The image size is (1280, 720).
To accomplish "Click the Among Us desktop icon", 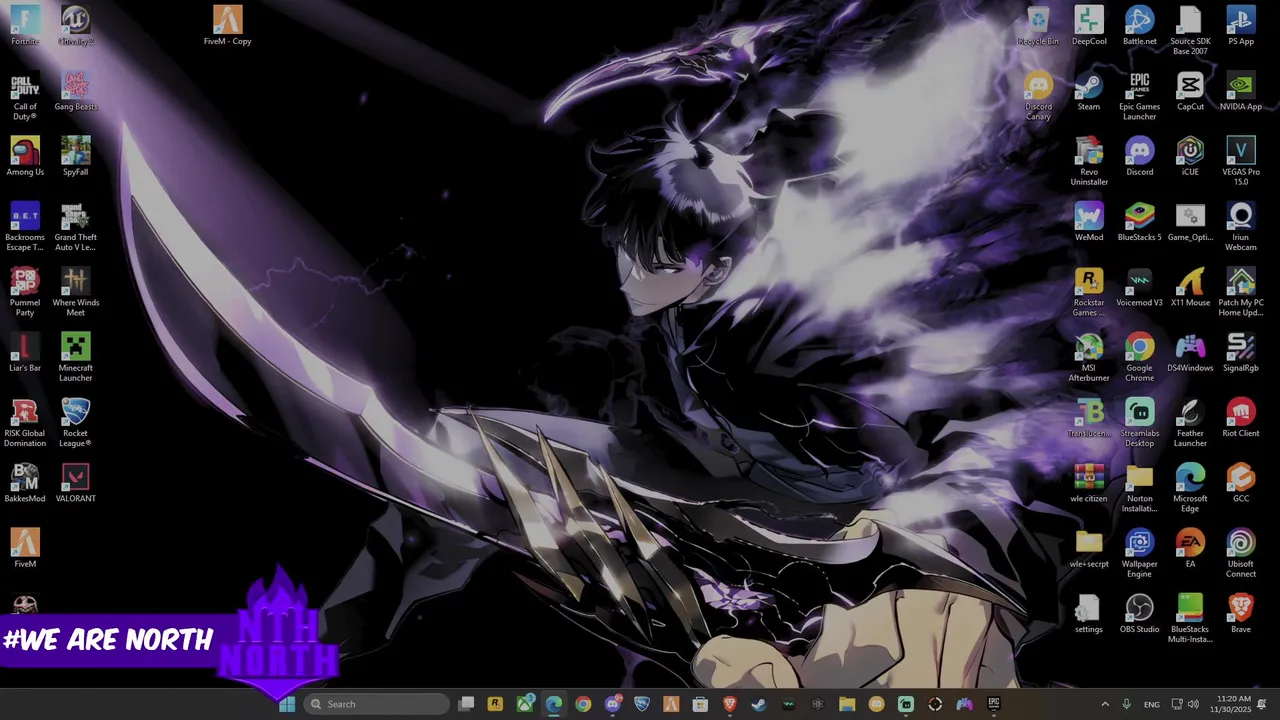I will [x=25, y=156].
